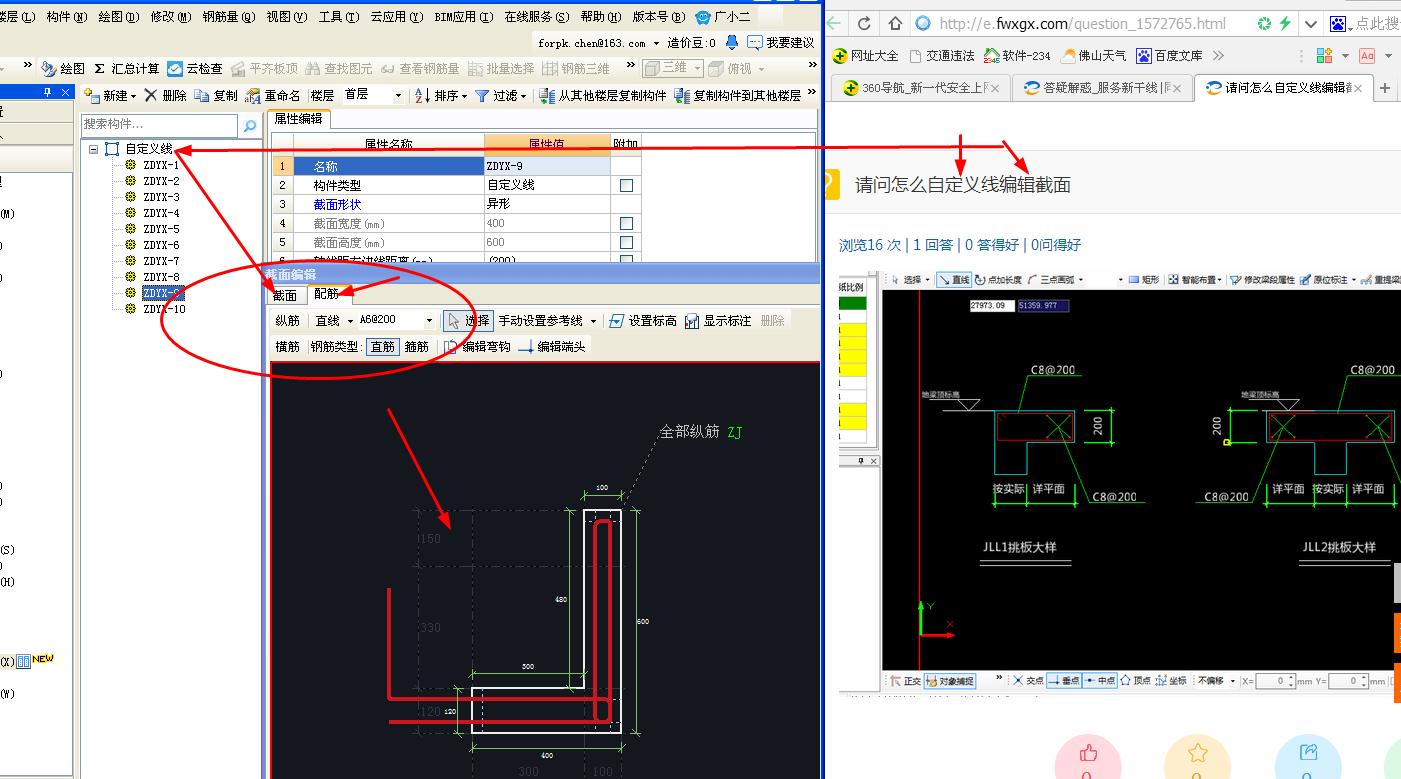Screen dimensions: 1401x779
Task: Open the account email dropdown
Action: 656,43
